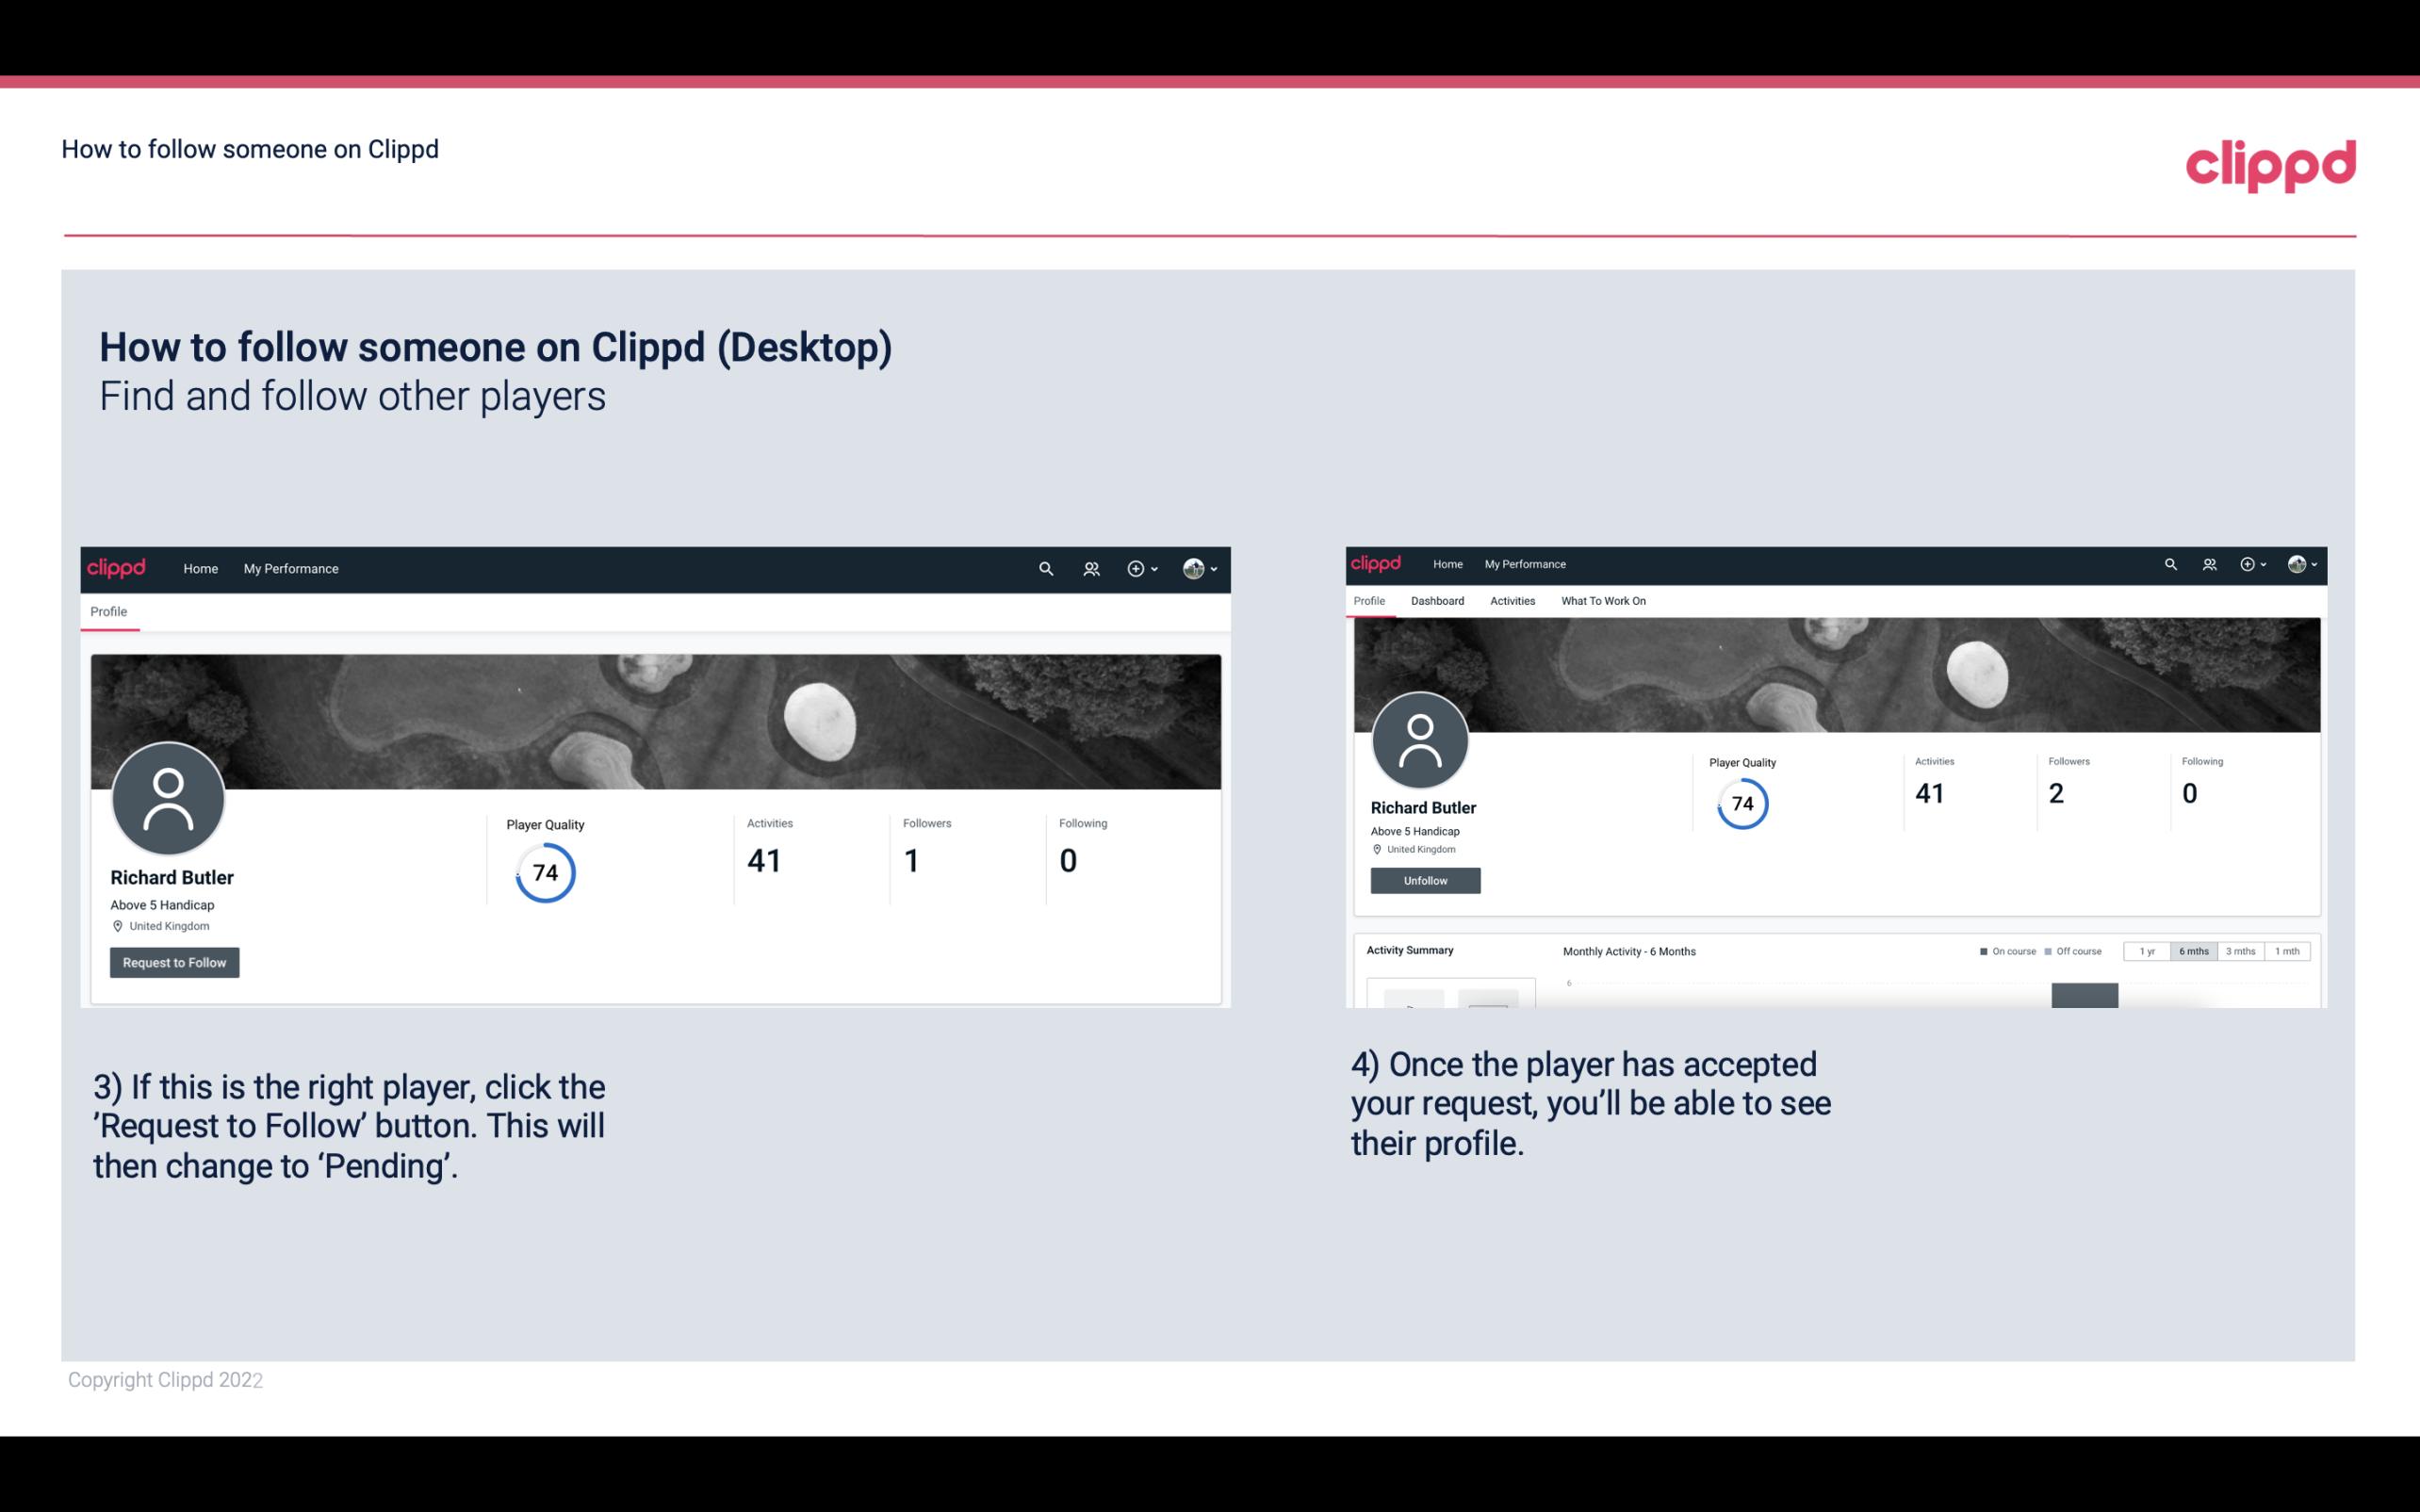Open the Profile tab on left screenshot
The image size is (2420, 1512).
tap(108, 610)
